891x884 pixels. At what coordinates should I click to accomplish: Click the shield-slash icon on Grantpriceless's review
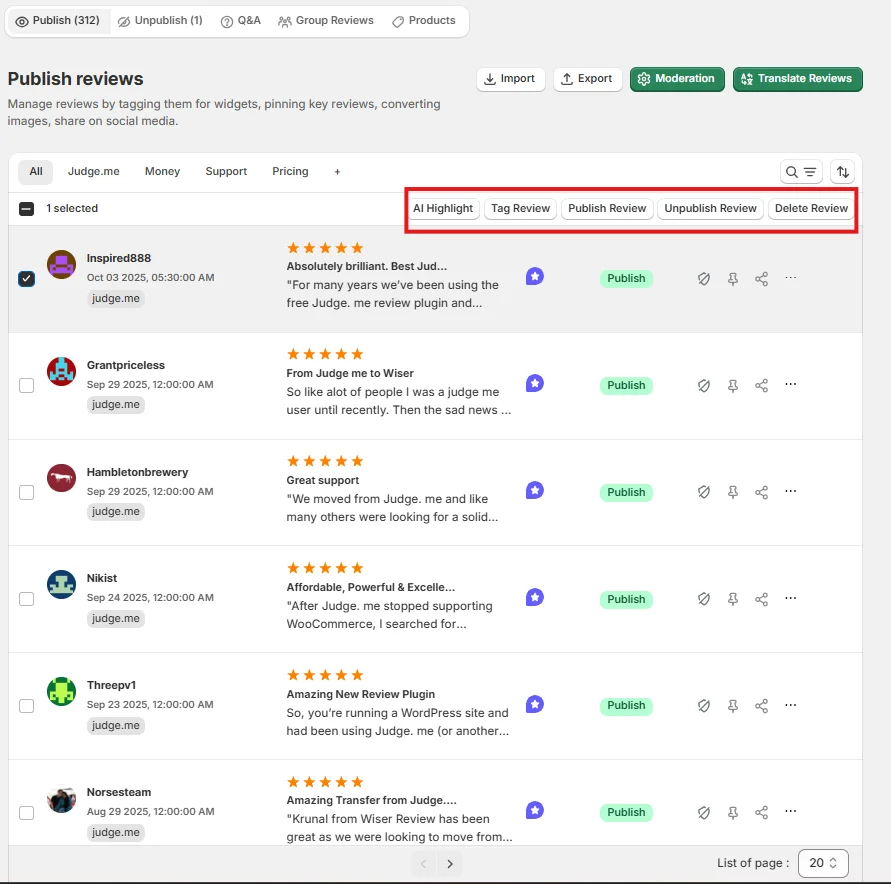point(704,385)
